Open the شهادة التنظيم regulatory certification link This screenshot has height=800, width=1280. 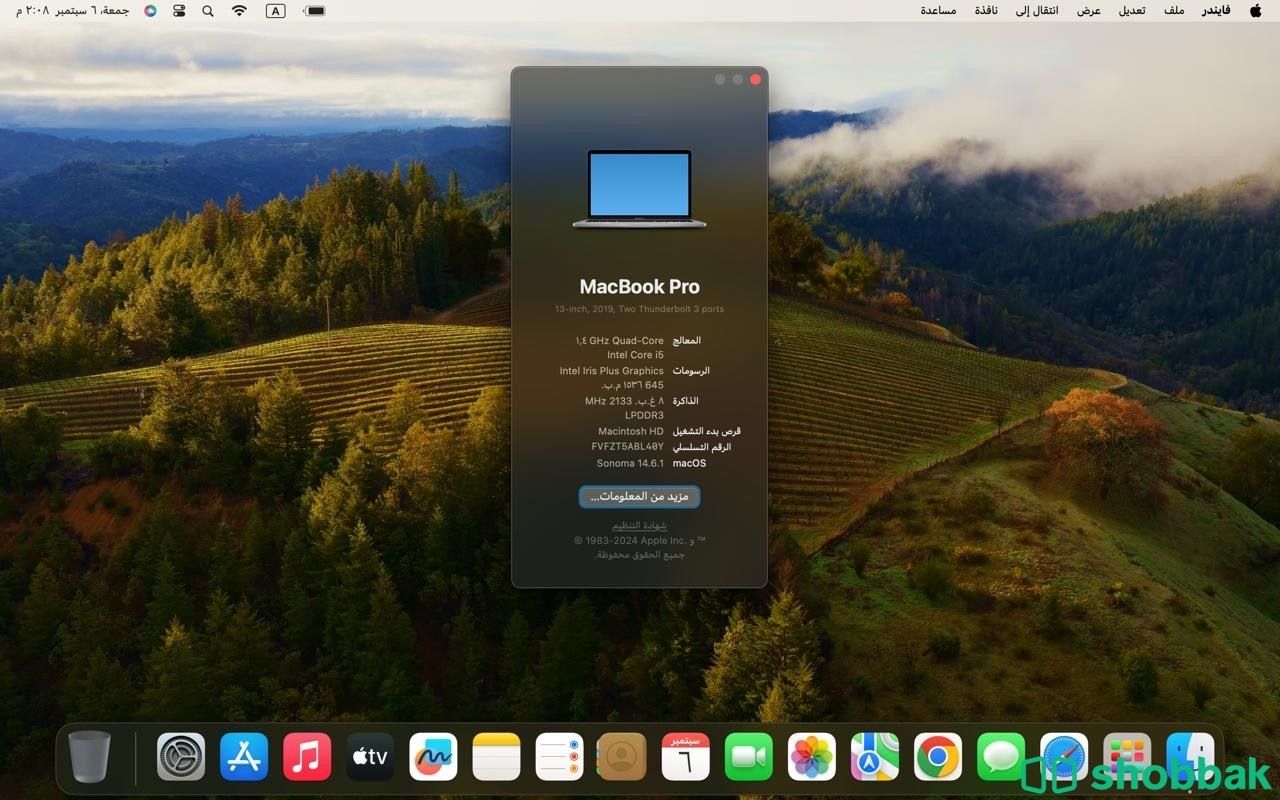tap(639, 525)
